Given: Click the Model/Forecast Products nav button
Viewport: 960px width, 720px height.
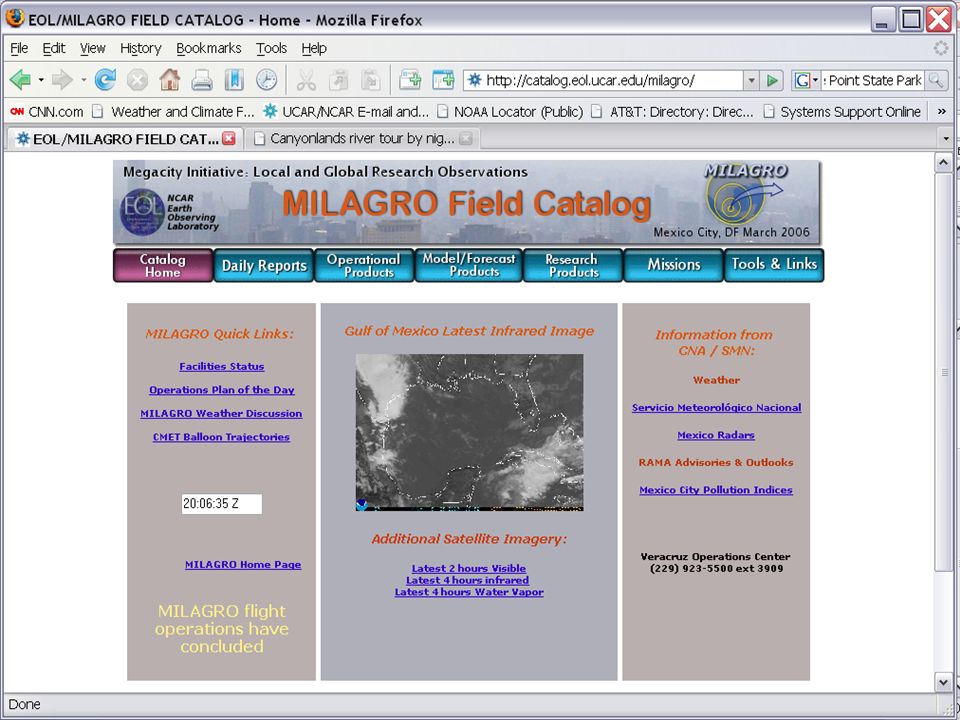Looking at the screenshot, I should pyautogui.click(x=469, y=265).
